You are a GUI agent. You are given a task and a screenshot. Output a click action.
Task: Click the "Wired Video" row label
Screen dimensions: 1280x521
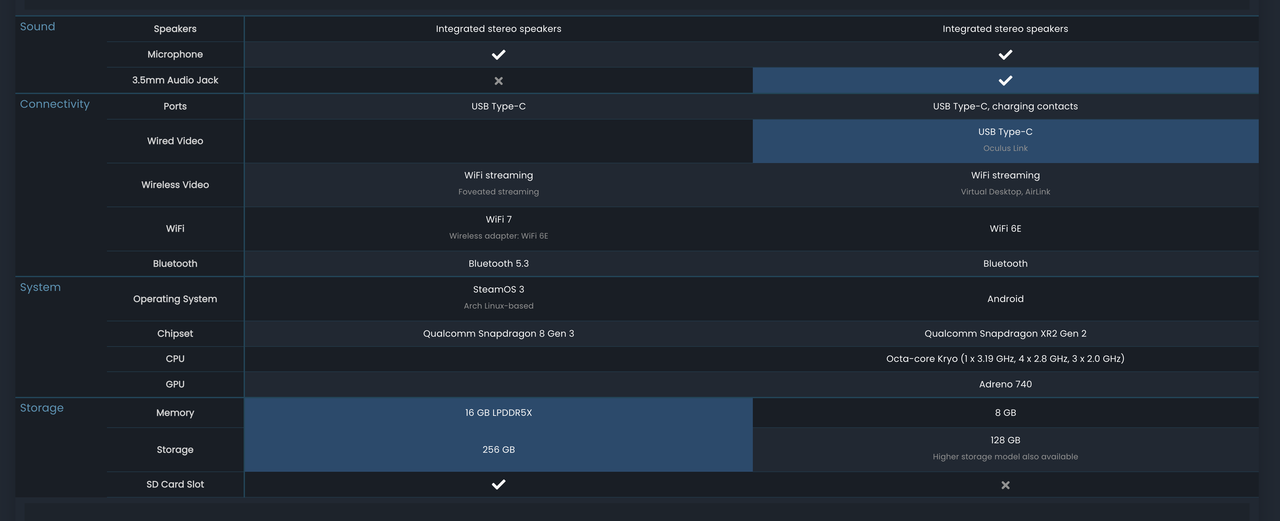[175, 141]
